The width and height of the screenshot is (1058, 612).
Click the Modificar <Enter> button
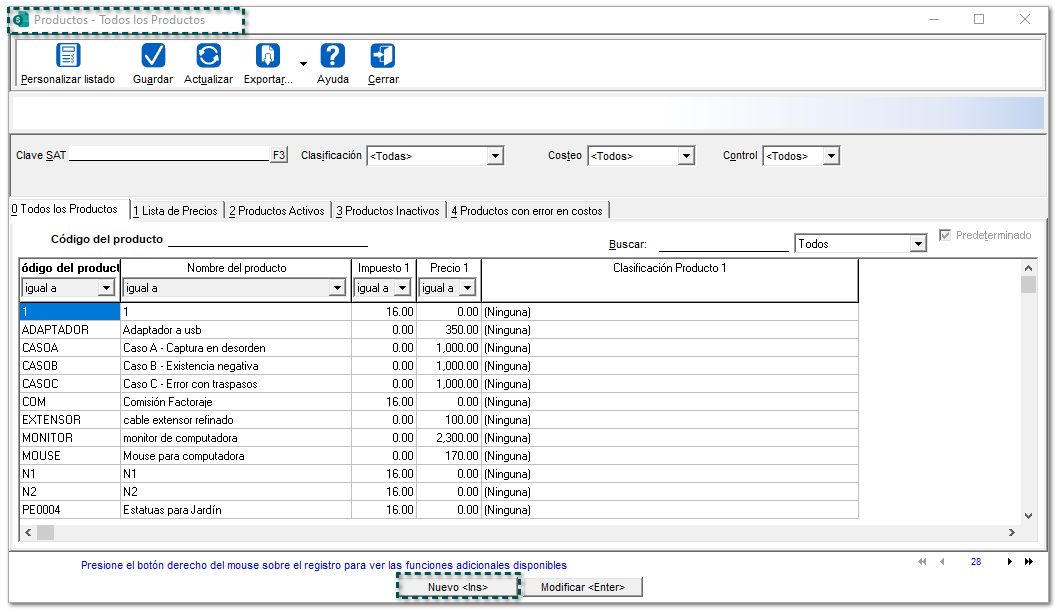(x=582, y=587)
